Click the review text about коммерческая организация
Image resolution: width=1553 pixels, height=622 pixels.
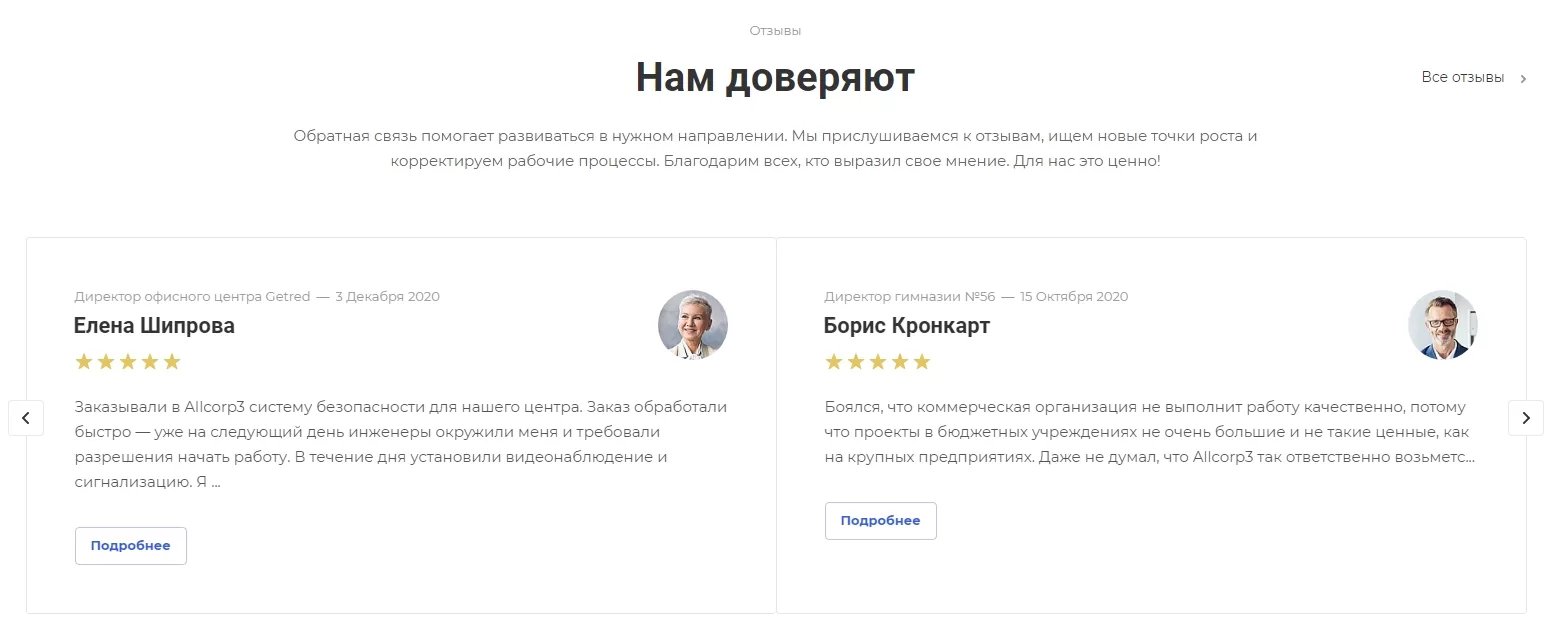pyautogui.click(x=1150, y=432)
